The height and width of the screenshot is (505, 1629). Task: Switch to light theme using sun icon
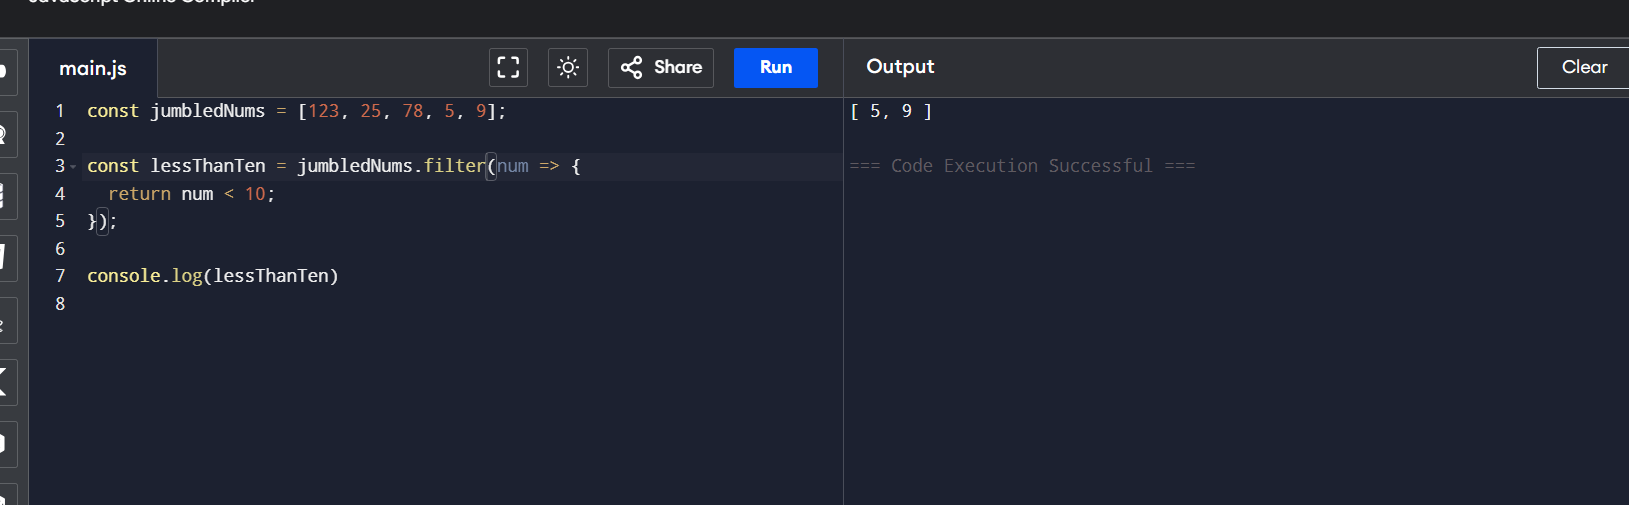click(568, 68)
